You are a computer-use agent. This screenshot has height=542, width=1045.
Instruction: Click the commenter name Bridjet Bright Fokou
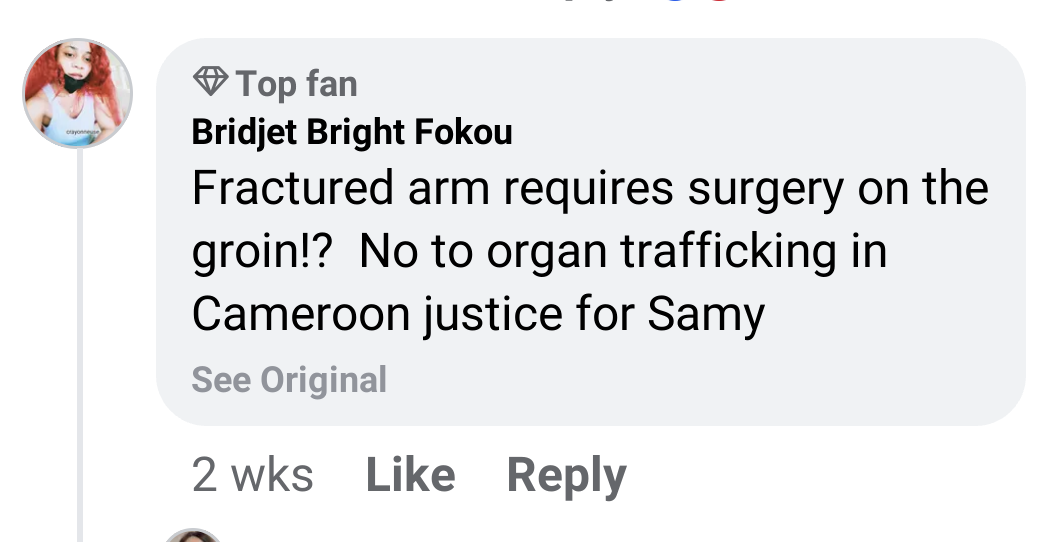351,132
